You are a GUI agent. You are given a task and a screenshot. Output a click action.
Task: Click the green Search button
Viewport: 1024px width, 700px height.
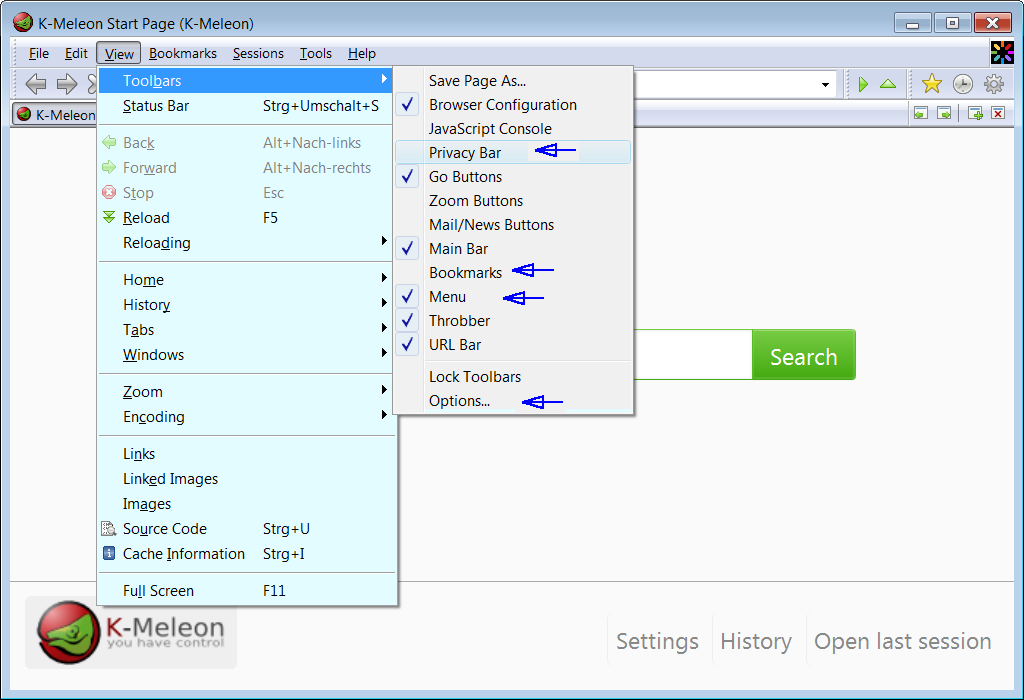click(x=803, y=356)
